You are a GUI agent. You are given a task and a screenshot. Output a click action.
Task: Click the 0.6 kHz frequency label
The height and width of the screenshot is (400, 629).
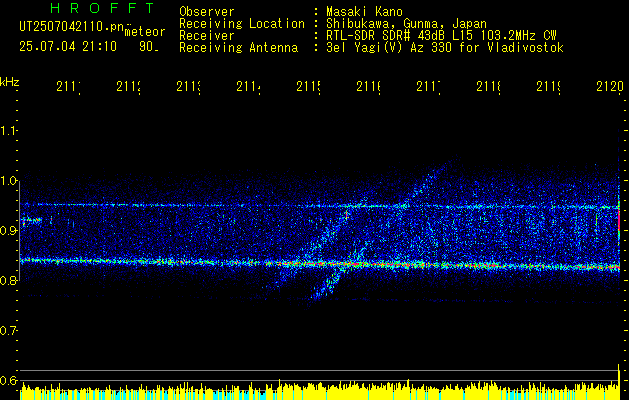coord(9,380)
